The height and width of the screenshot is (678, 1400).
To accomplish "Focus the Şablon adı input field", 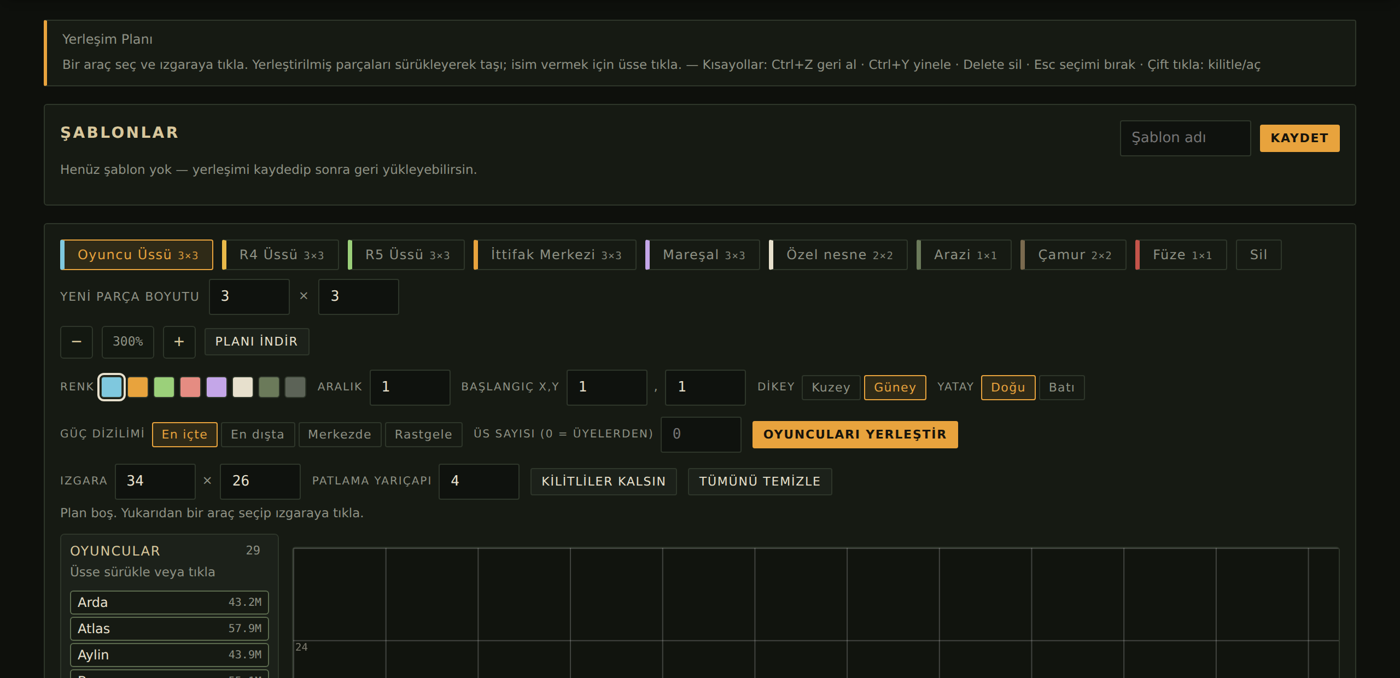I will (x=1185, y=138).
